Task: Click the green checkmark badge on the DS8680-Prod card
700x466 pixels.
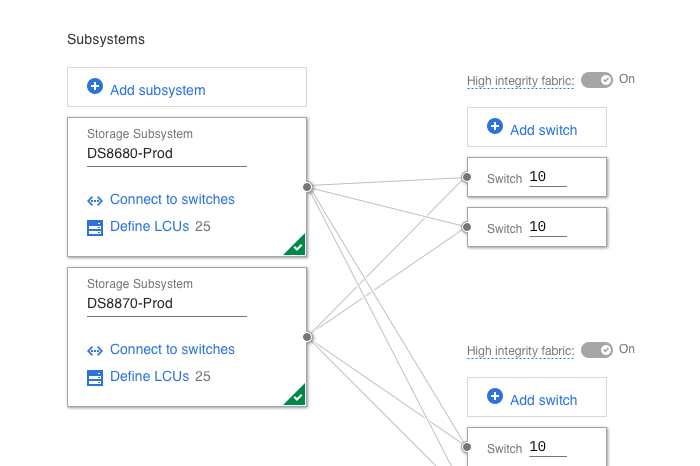Action: pos(296,246)
